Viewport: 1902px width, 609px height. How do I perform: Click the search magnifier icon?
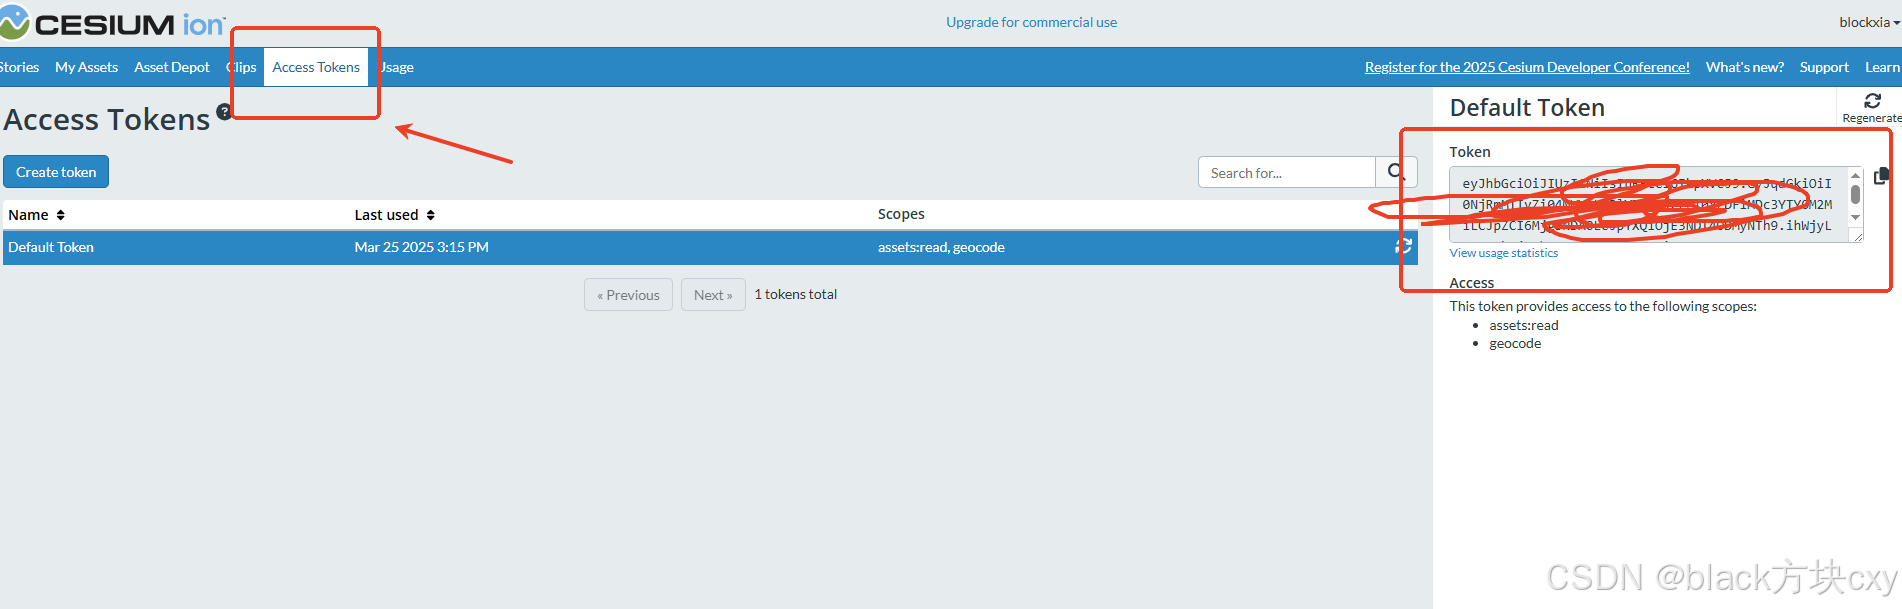click(1396, 172)
